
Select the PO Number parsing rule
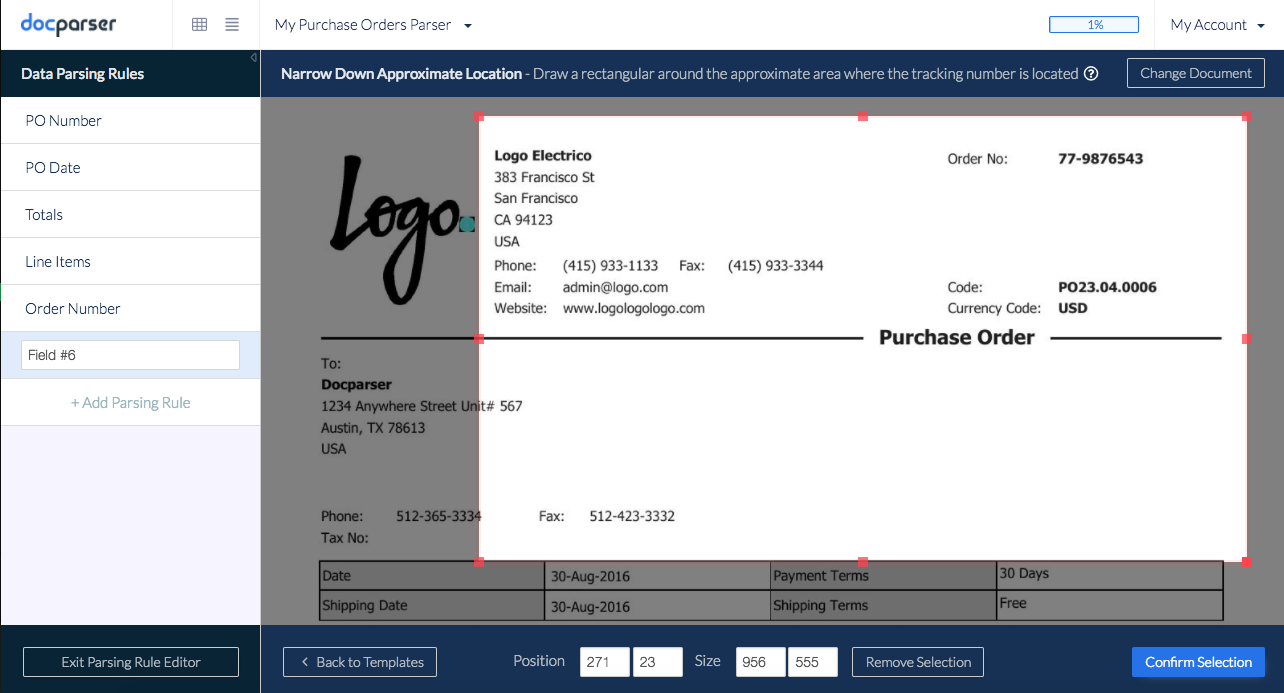click(130, 120)
